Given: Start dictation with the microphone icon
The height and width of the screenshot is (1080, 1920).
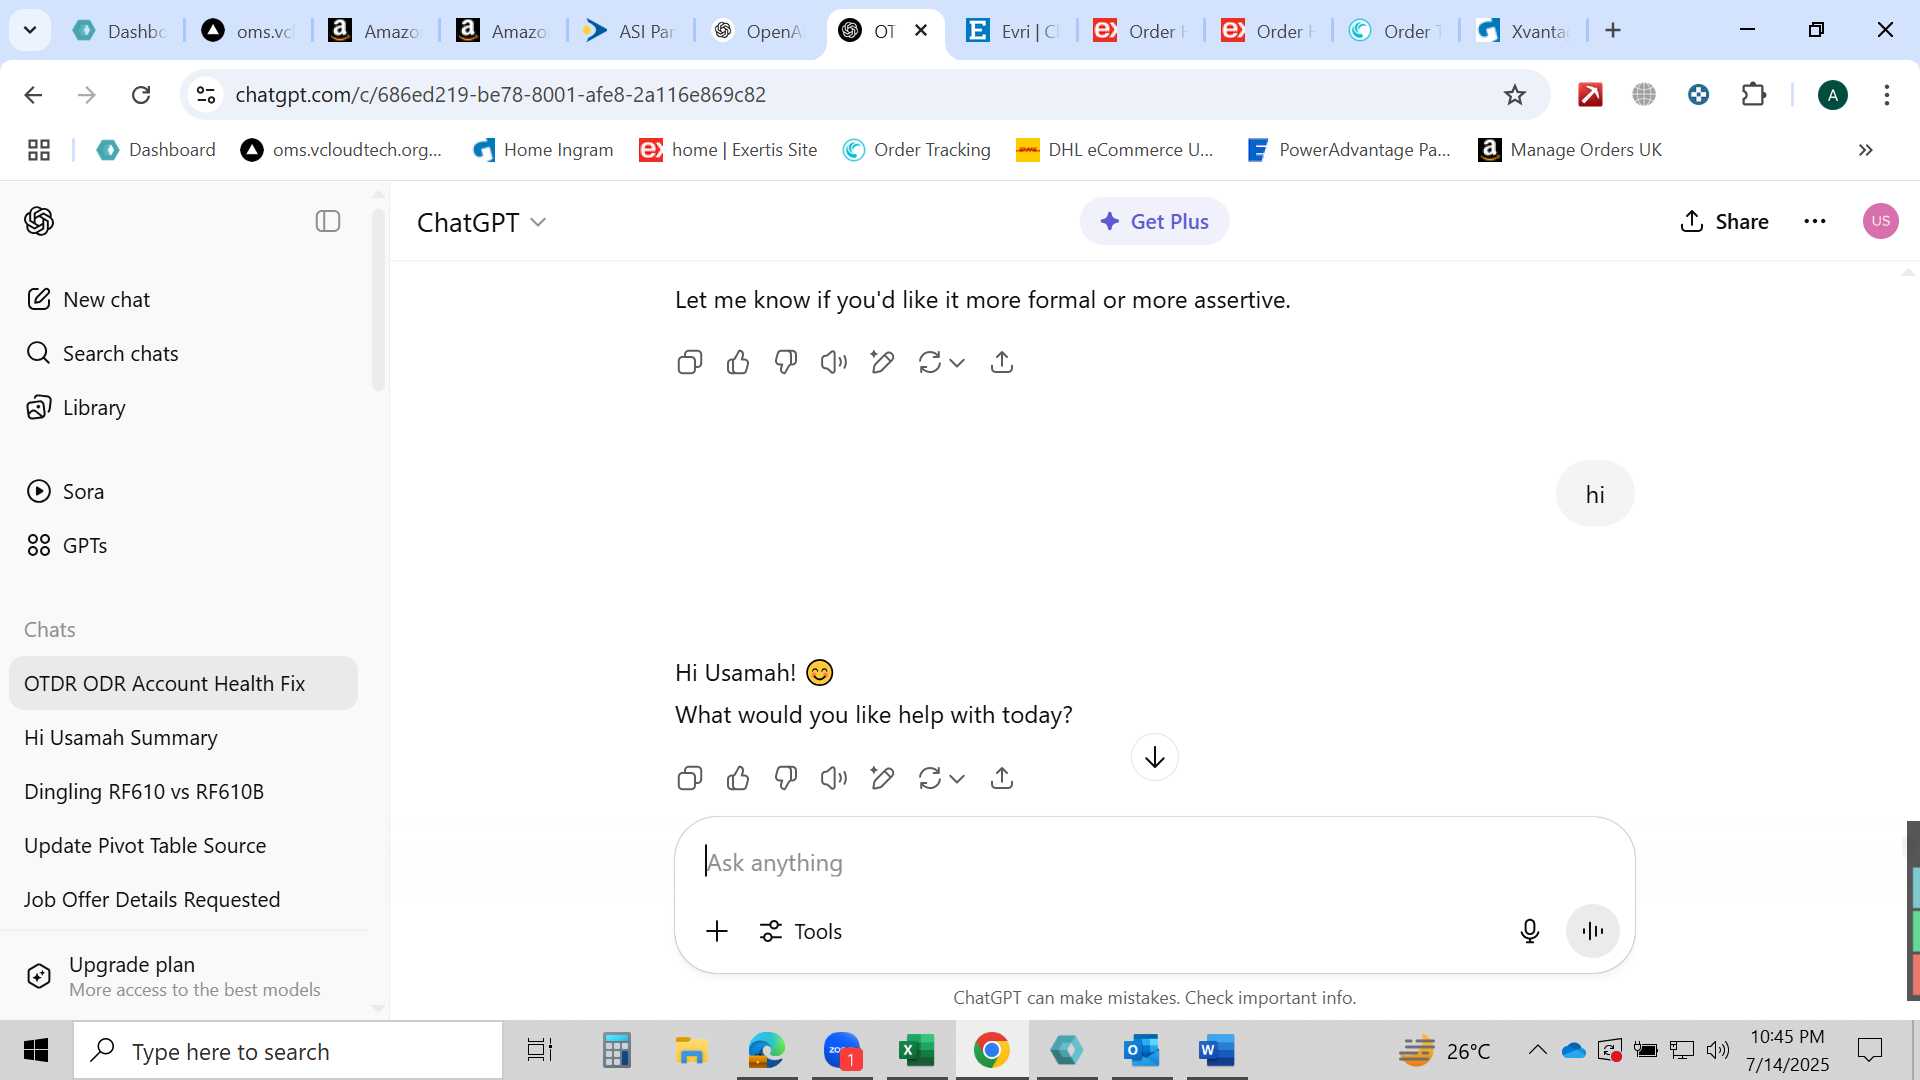Looking at the screenshot, I should 1529,931.
